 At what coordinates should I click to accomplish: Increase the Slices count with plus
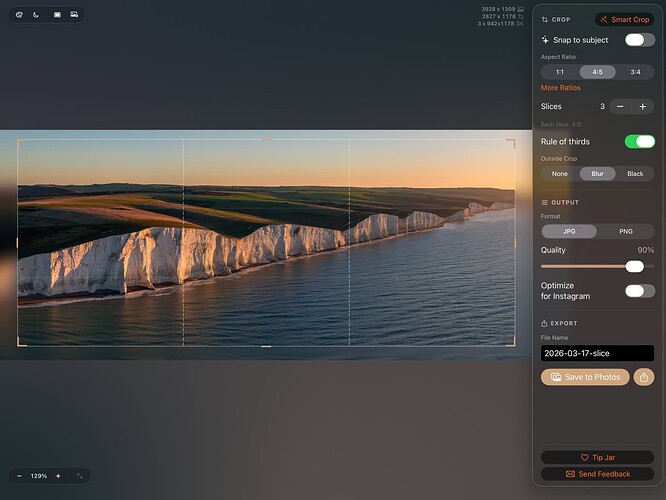(643, 106)
